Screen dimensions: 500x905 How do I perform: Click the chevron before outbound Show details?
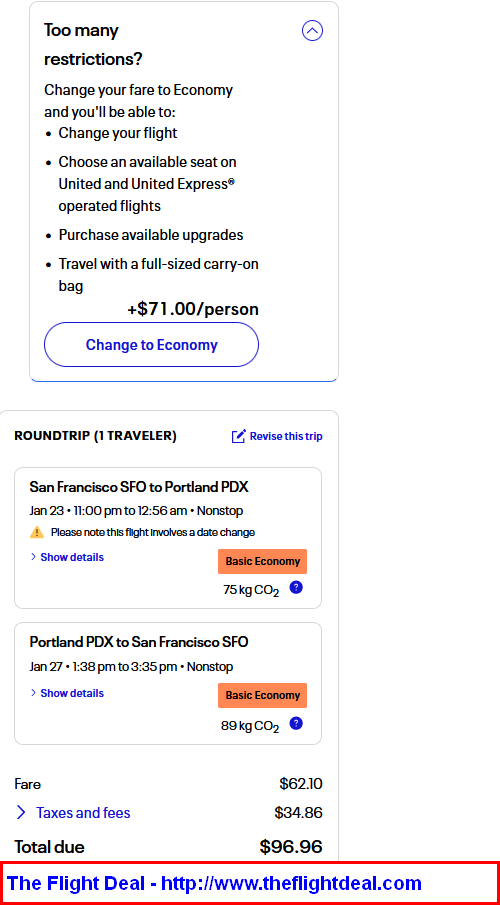[x=33, y=557]
